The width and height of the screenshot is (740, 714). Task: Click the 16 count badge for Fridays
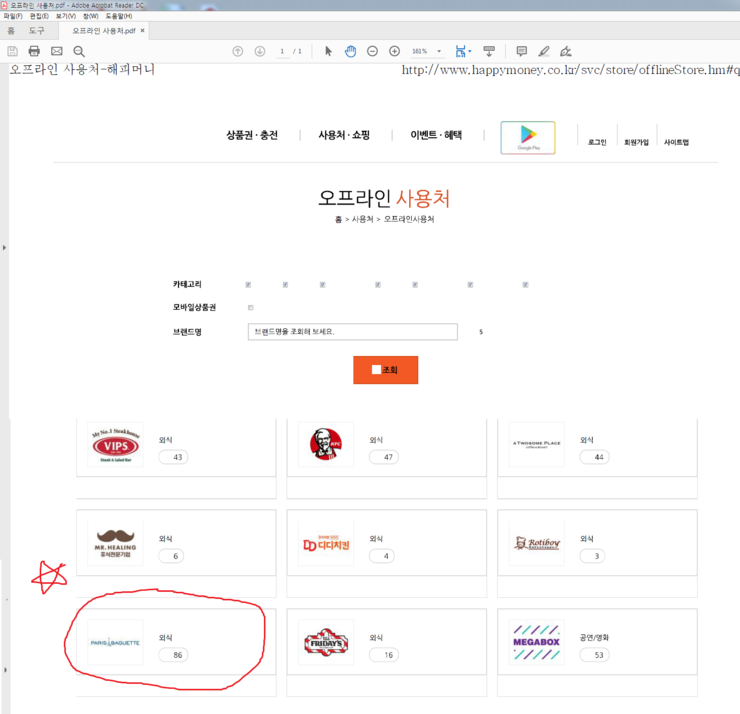(x=384, y=655)
